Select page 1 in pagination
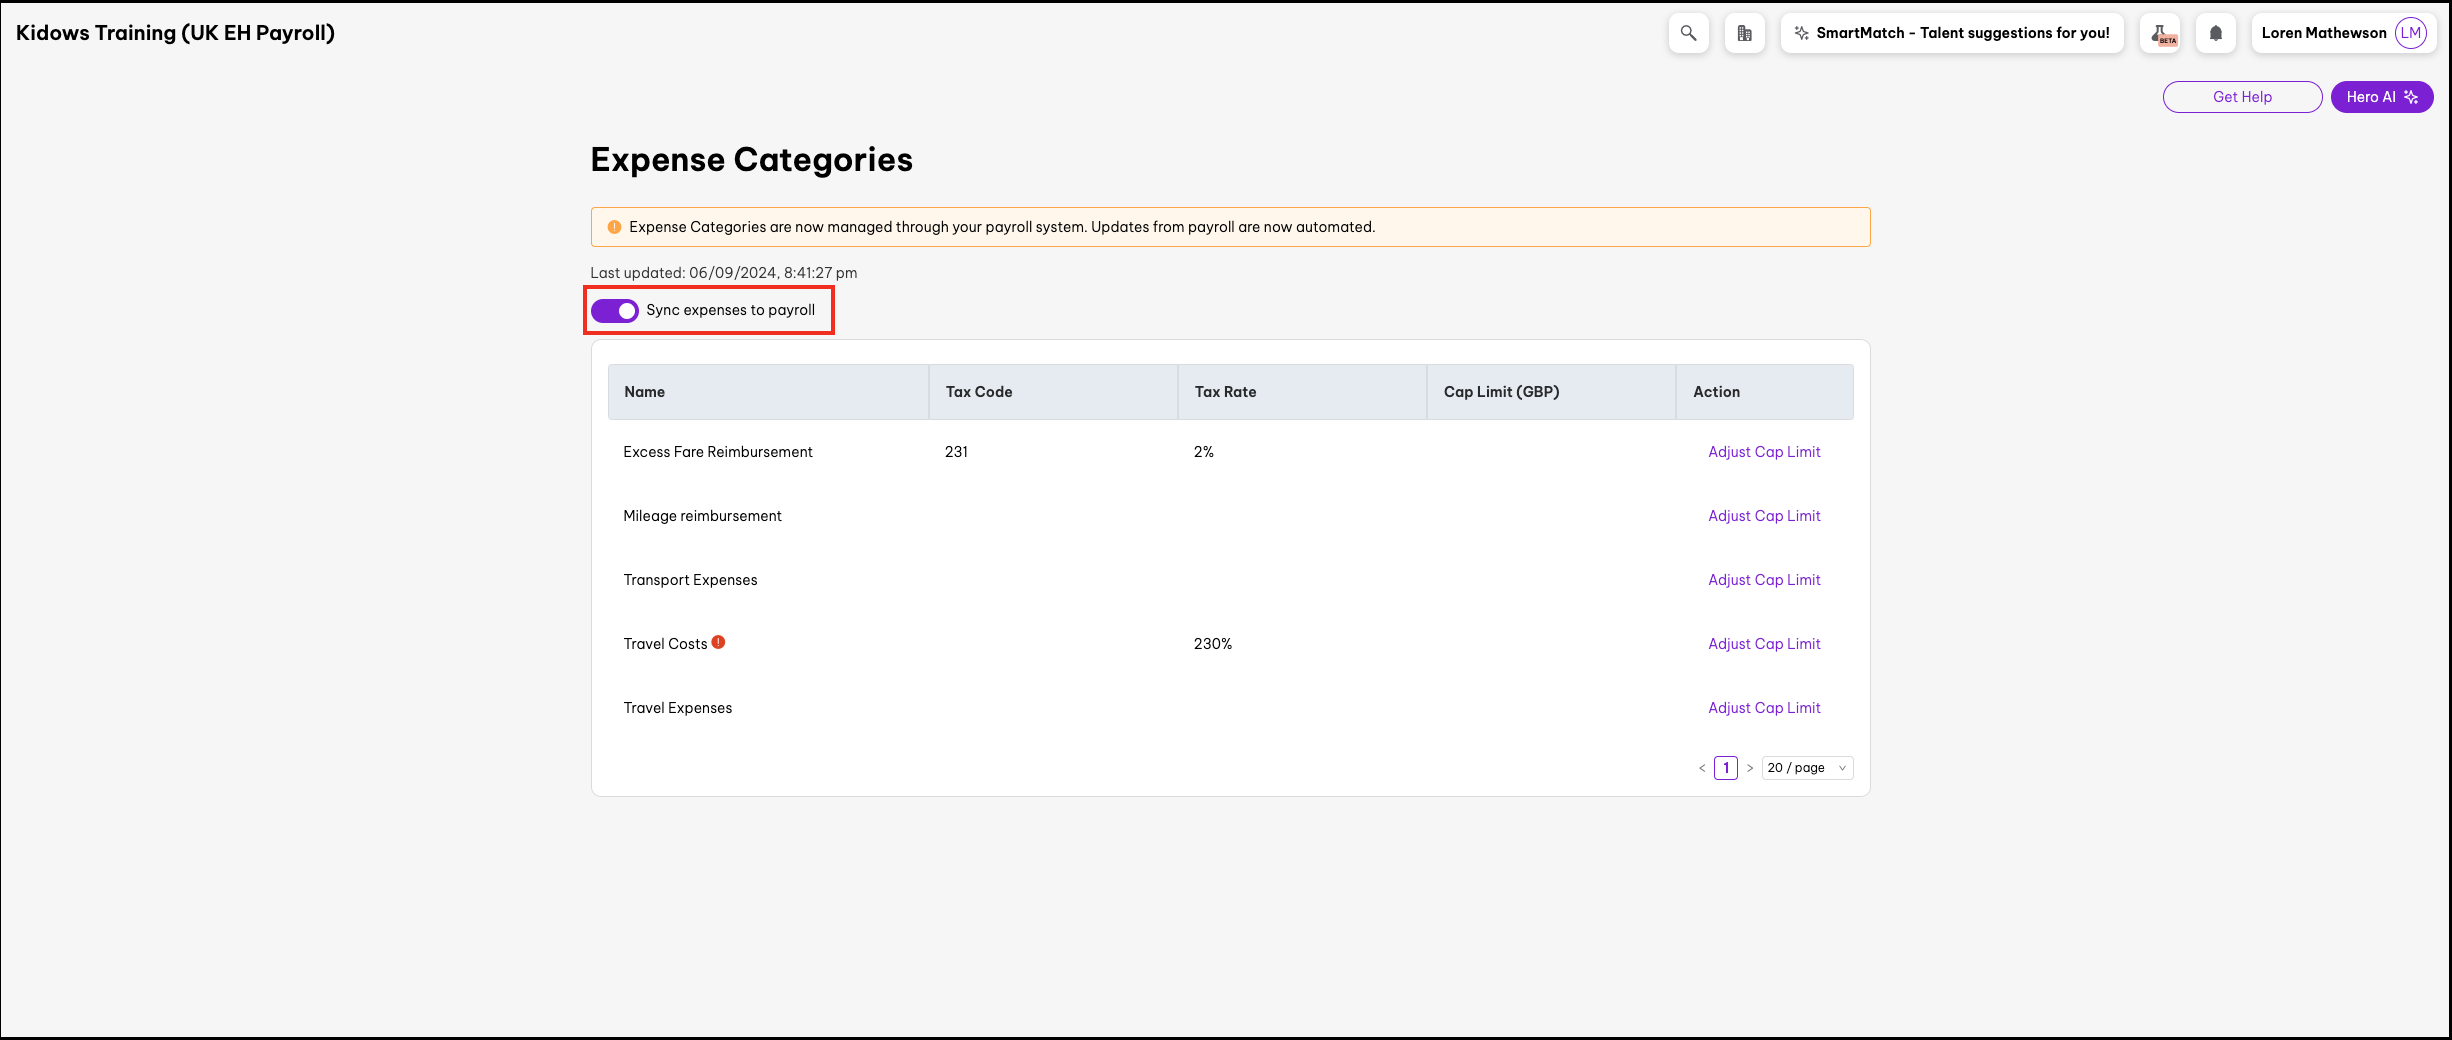This screenshot has height=1040, width=2452. click(1725, 768)
